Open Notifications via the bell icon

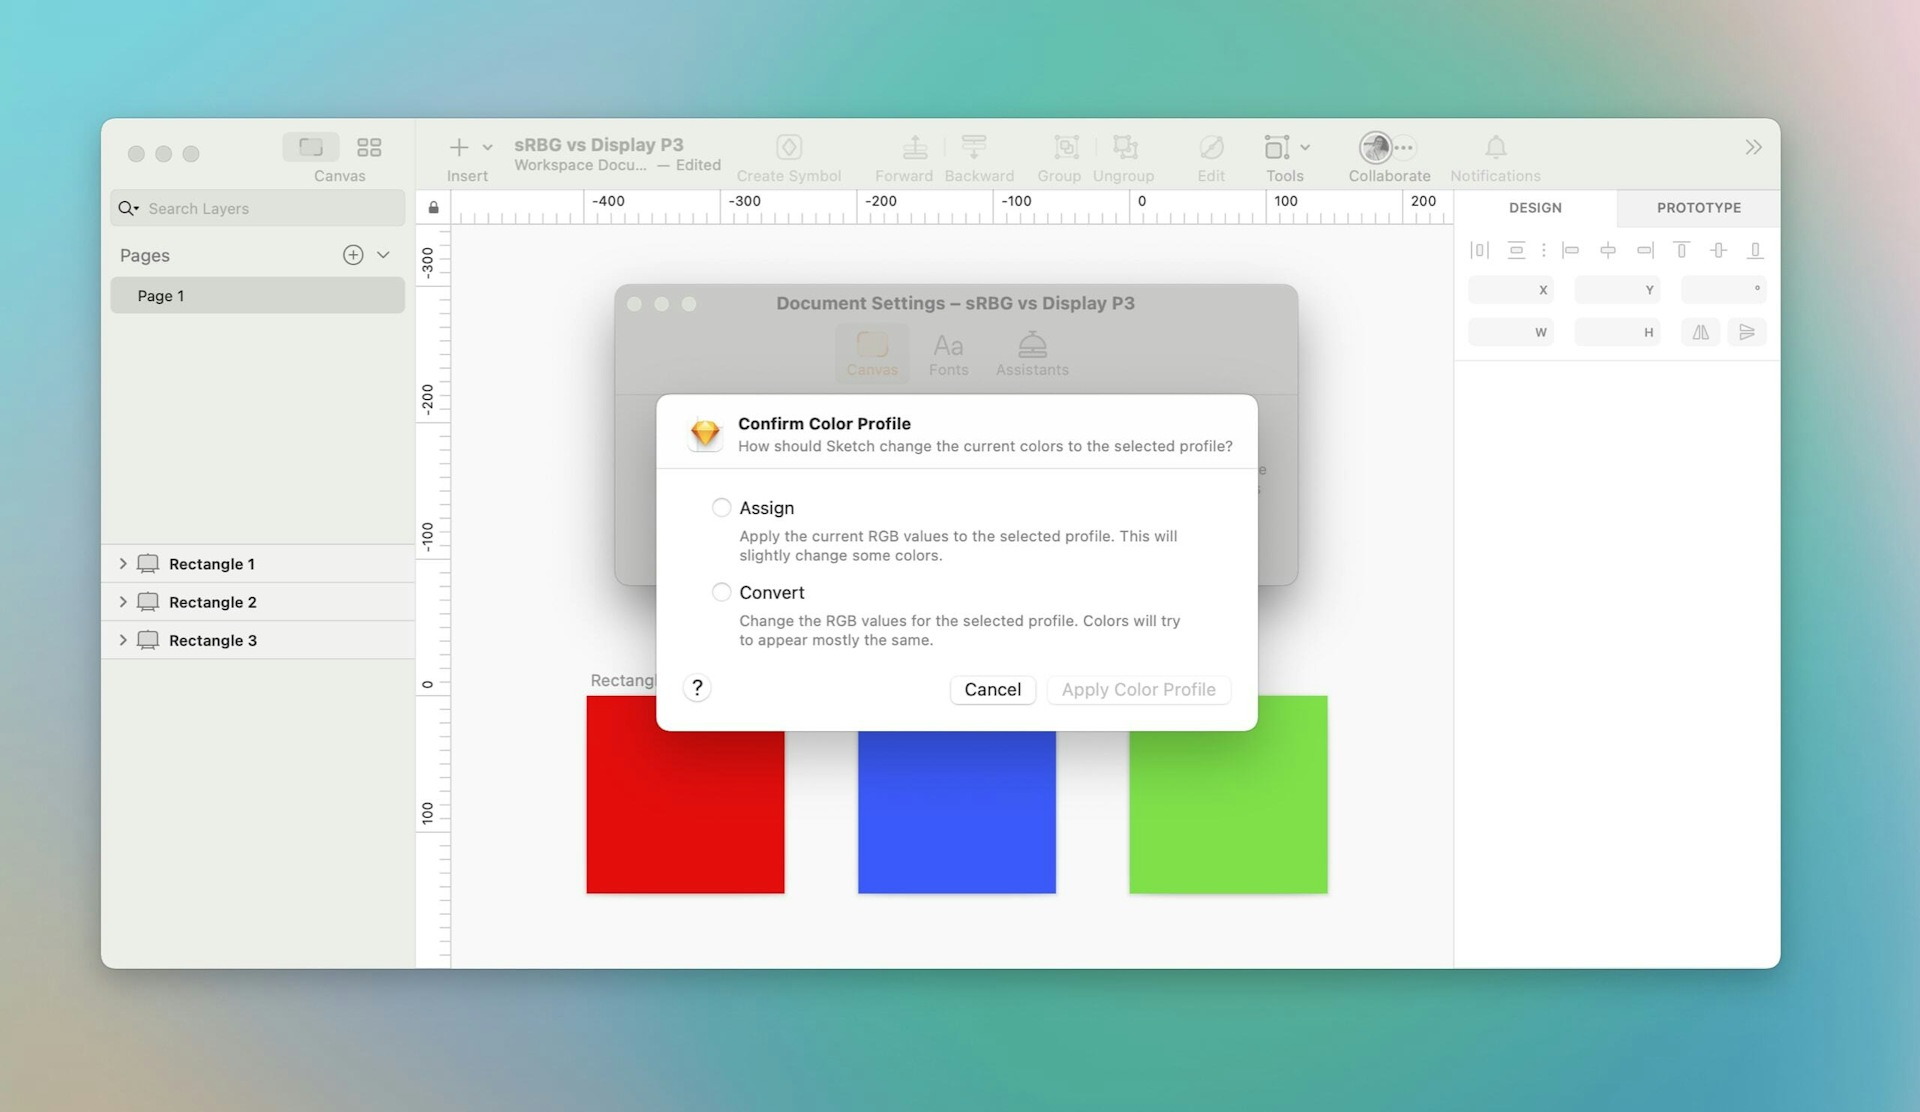[x=1494, y=148]
